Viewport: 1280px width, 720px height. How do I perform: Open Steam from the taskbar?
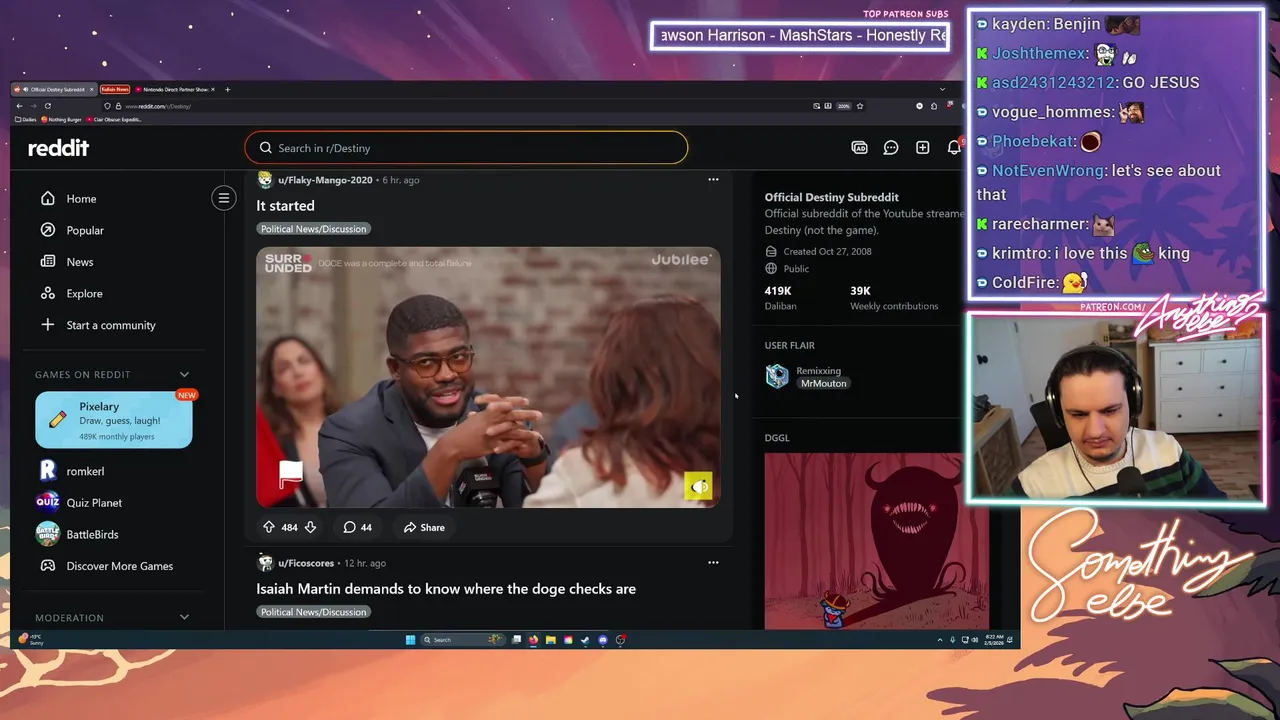pos(585,640)
